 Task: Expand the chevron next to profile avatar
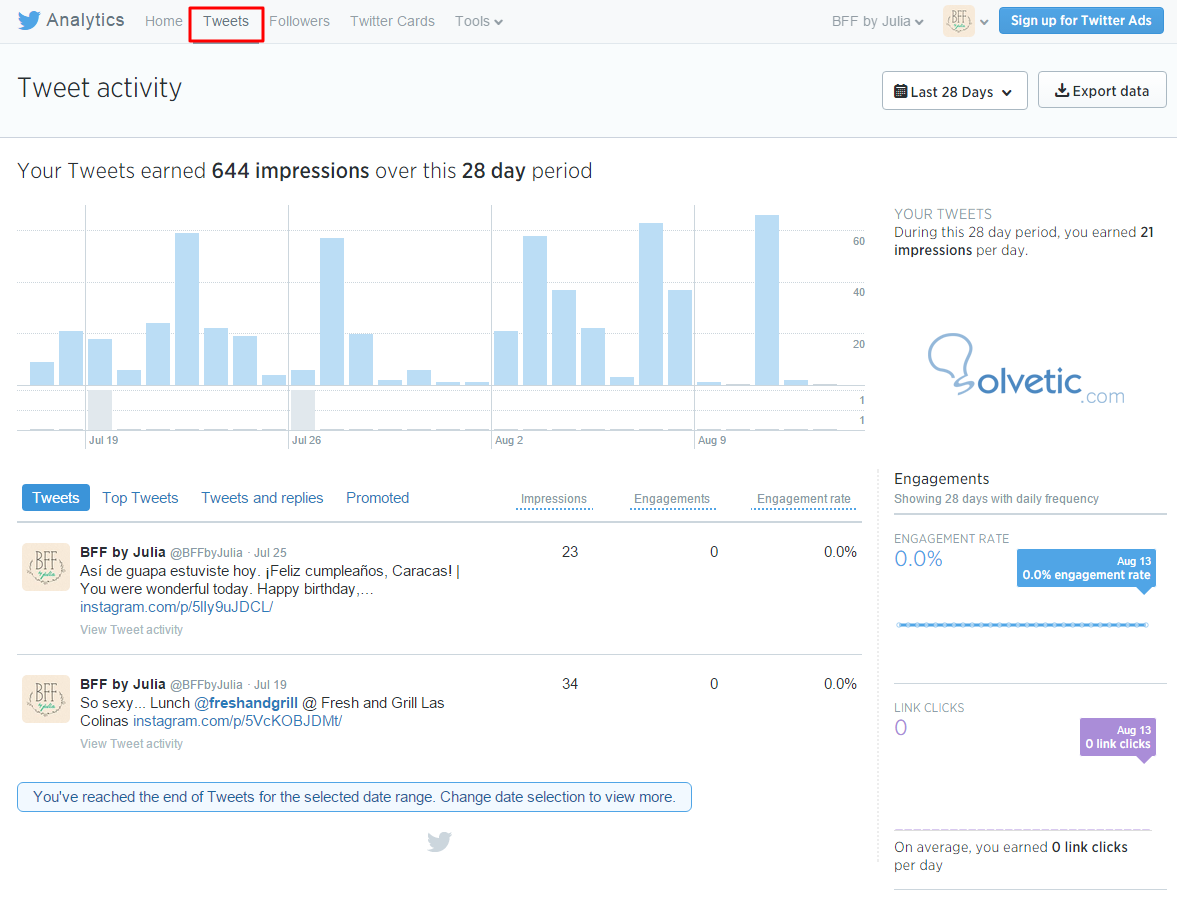pyautogui.click(x=984, y=22)
